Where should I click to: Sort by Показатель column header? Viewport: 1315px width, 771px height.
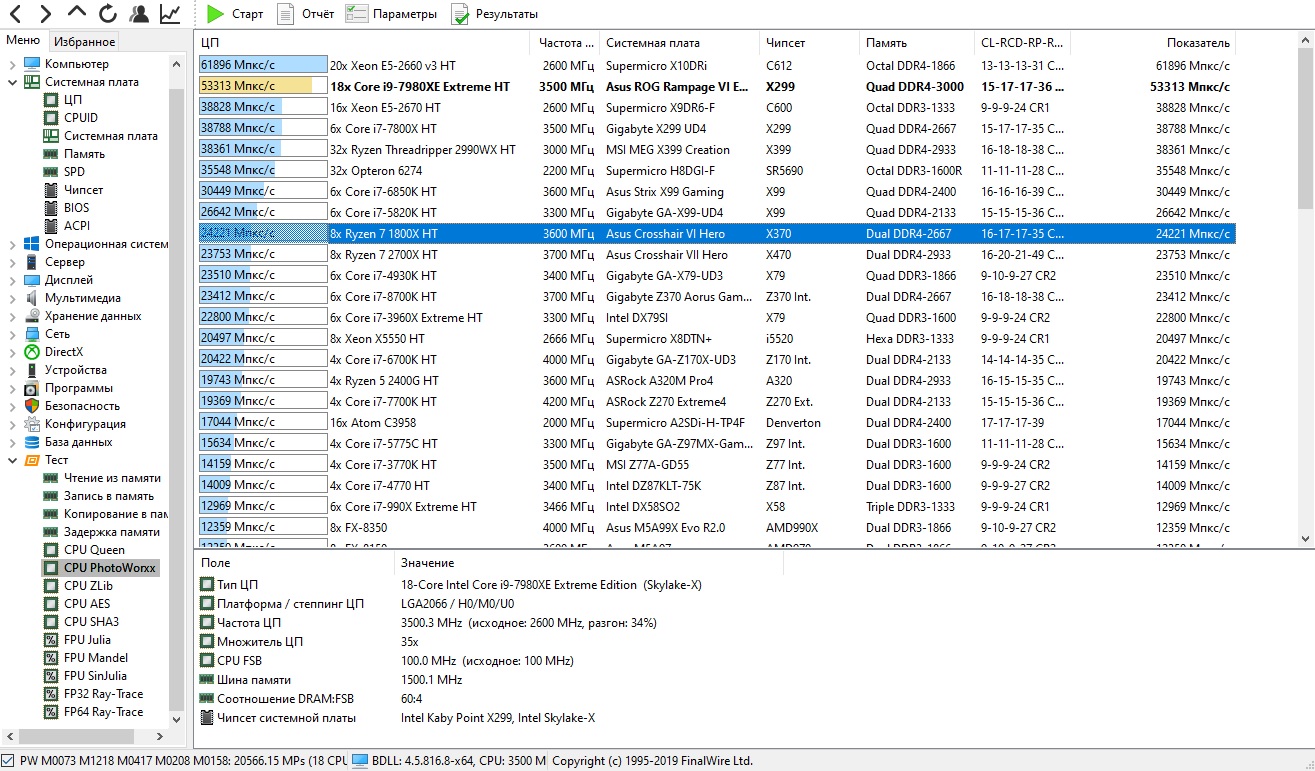1153,43
